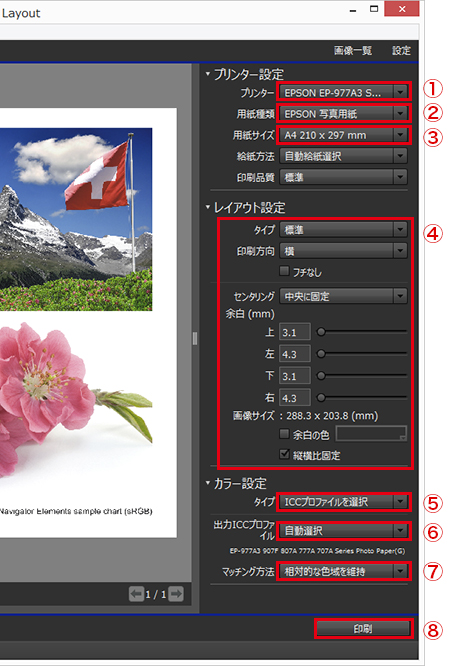Go to the previous page arrow
Viewport: 455px width, 666px height.
pos(136,593)
